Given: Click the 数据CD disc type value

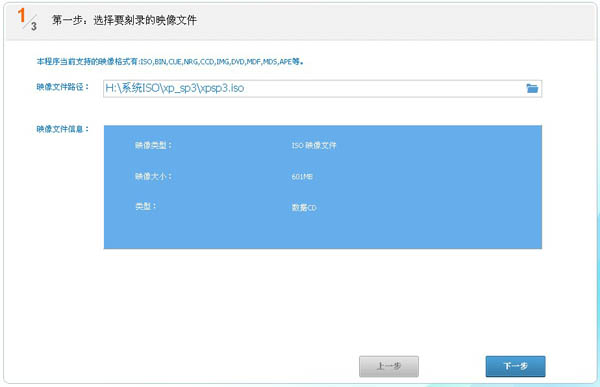Looking at the screenshot, I should (304, 207).
